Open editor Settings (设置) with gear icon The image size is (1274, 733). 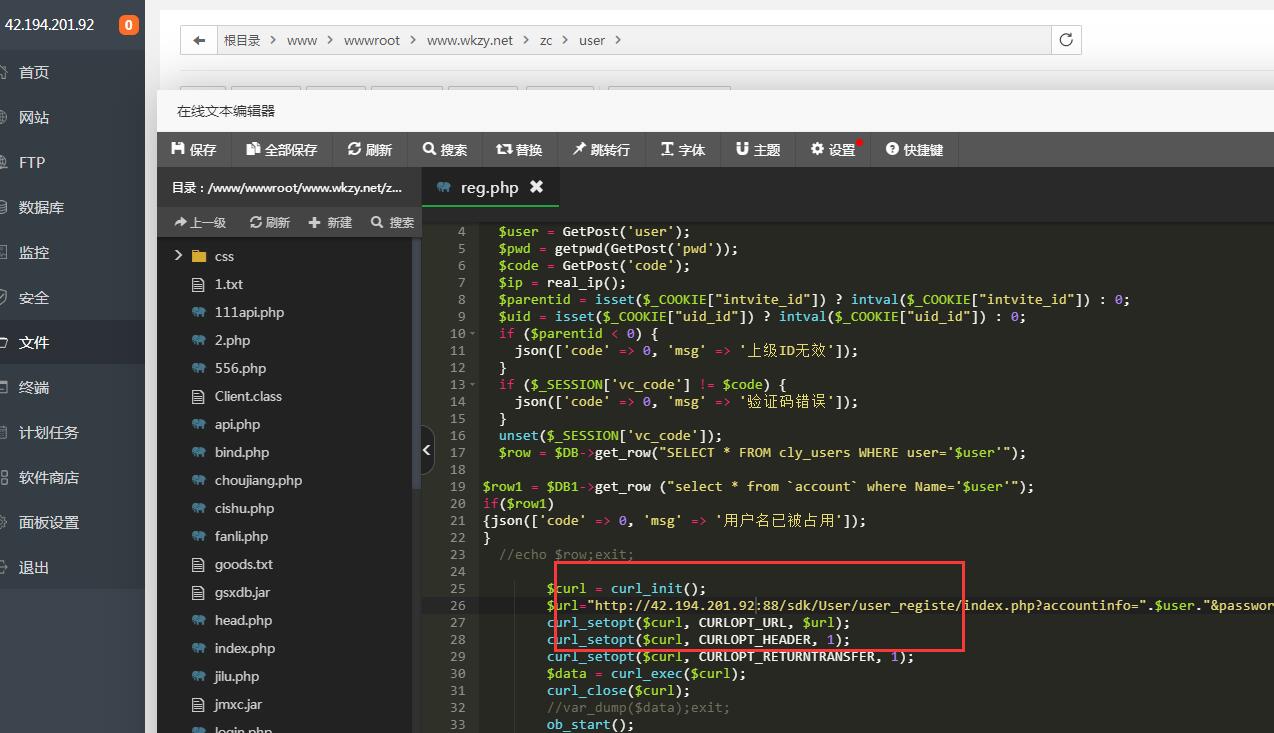(x=833, y=149)
